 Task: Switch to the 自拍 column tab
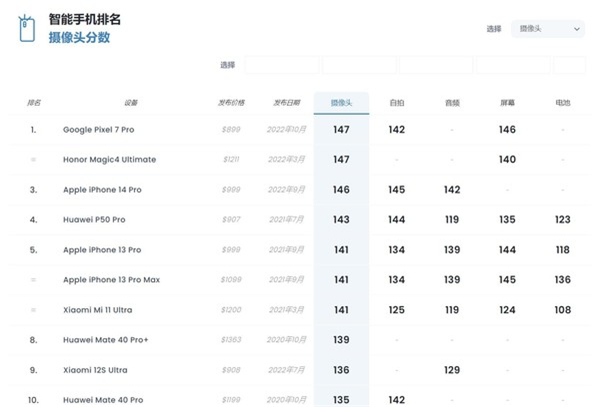[x=397, y=103]
